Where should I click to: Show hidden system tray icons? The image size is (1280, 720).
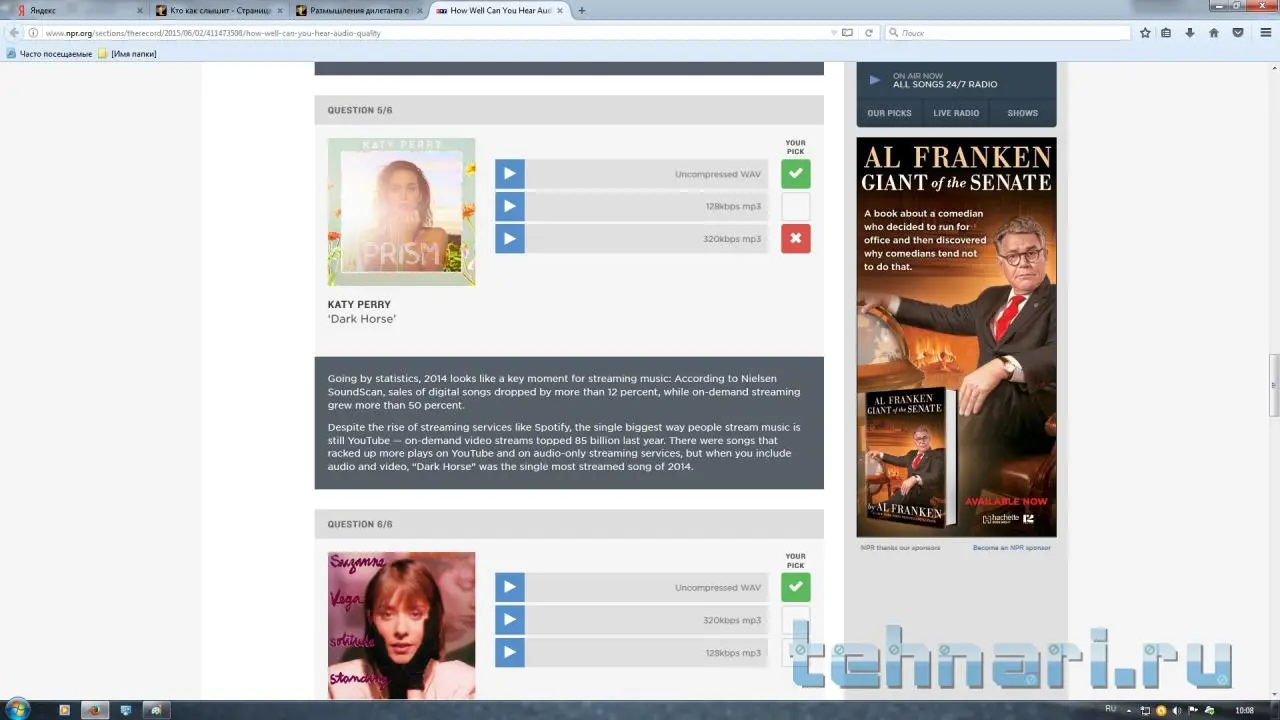coord(1130,710)
